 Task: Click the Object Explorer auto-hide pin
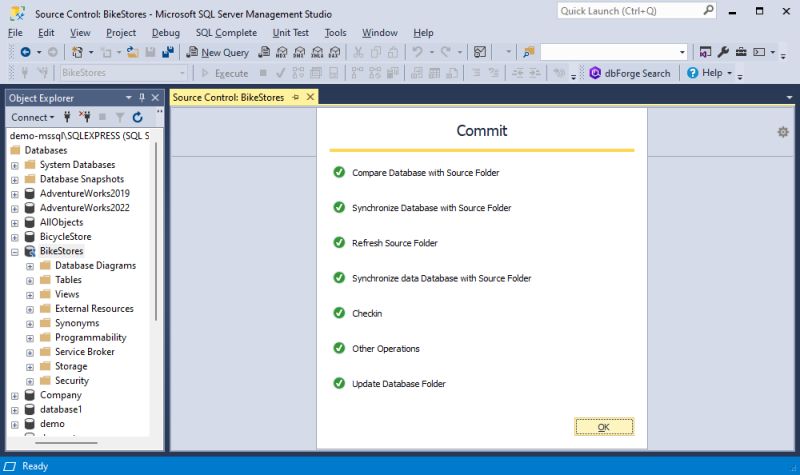pos(142,97)
